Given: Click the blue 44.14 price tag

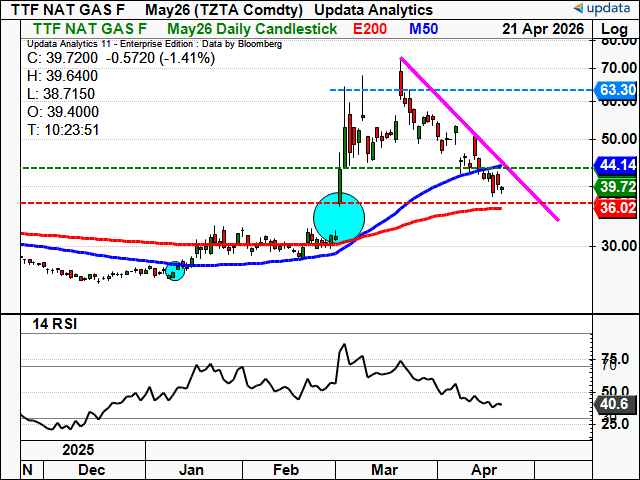Looking at the screenshot, I should pos(615,166).
